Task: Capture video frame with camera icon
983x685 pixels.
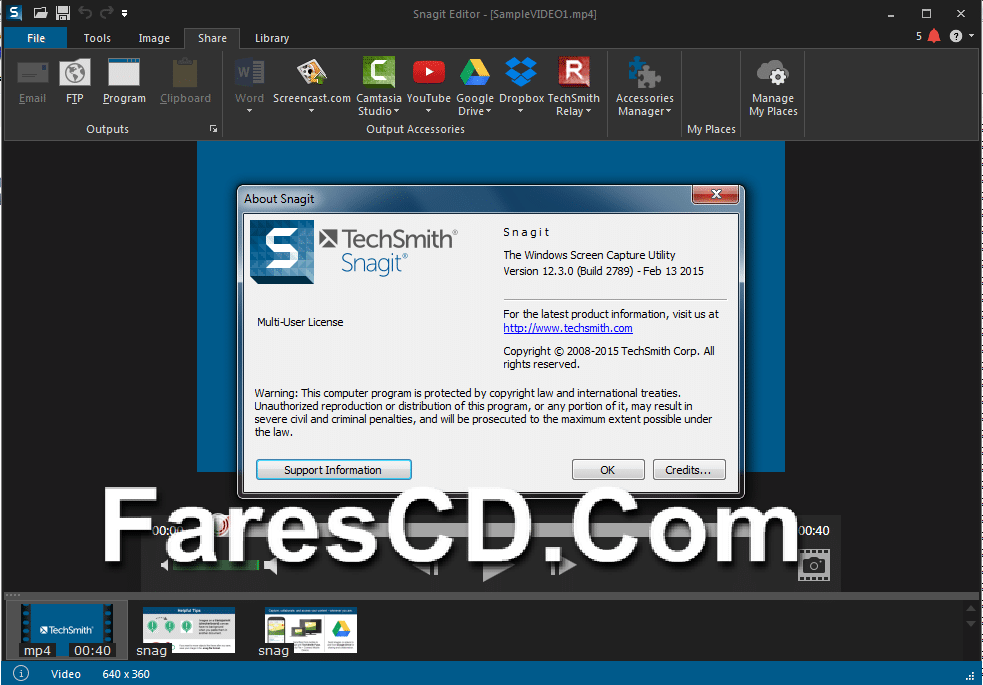Action: (x=814, y=565)
